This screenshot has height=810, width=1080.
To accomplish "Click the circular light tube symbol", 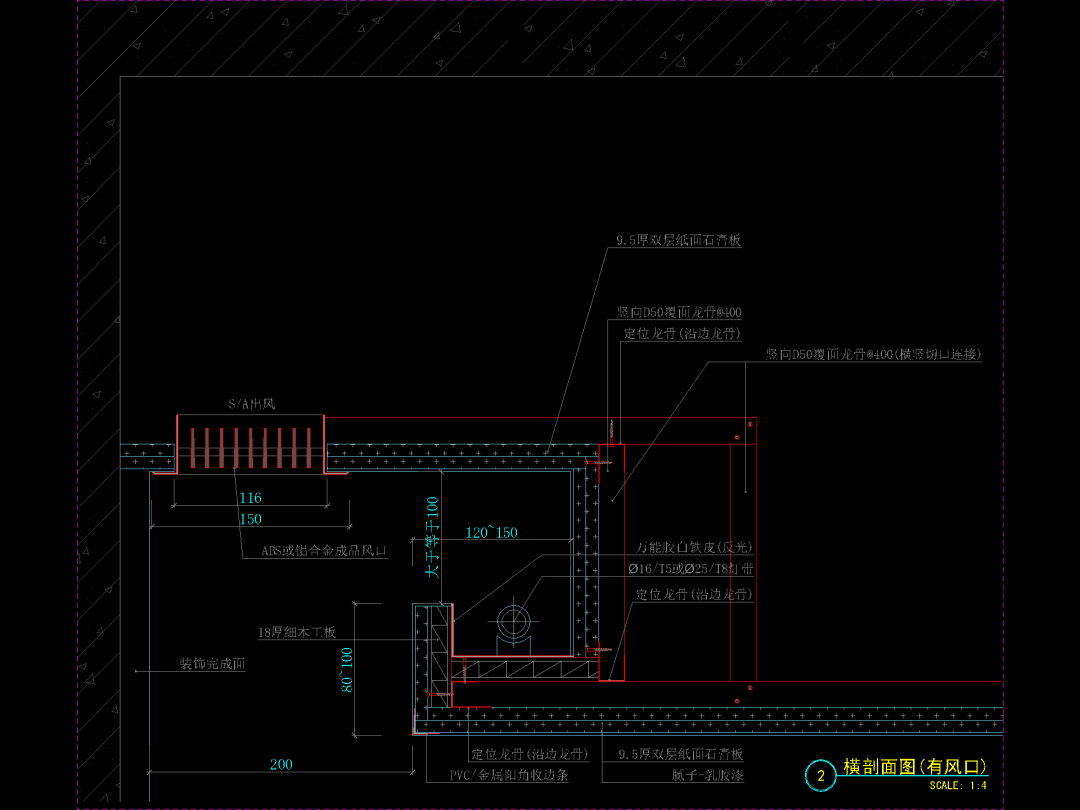I will (x=513, y=622).
